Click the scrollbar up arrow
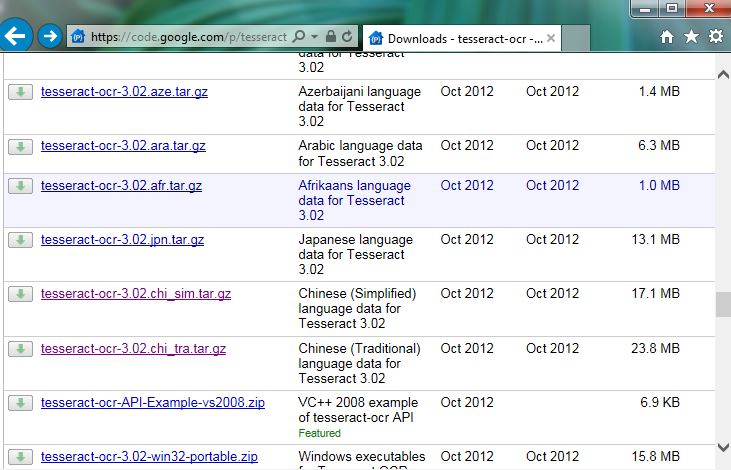The image size is (731, 470). 723,74
